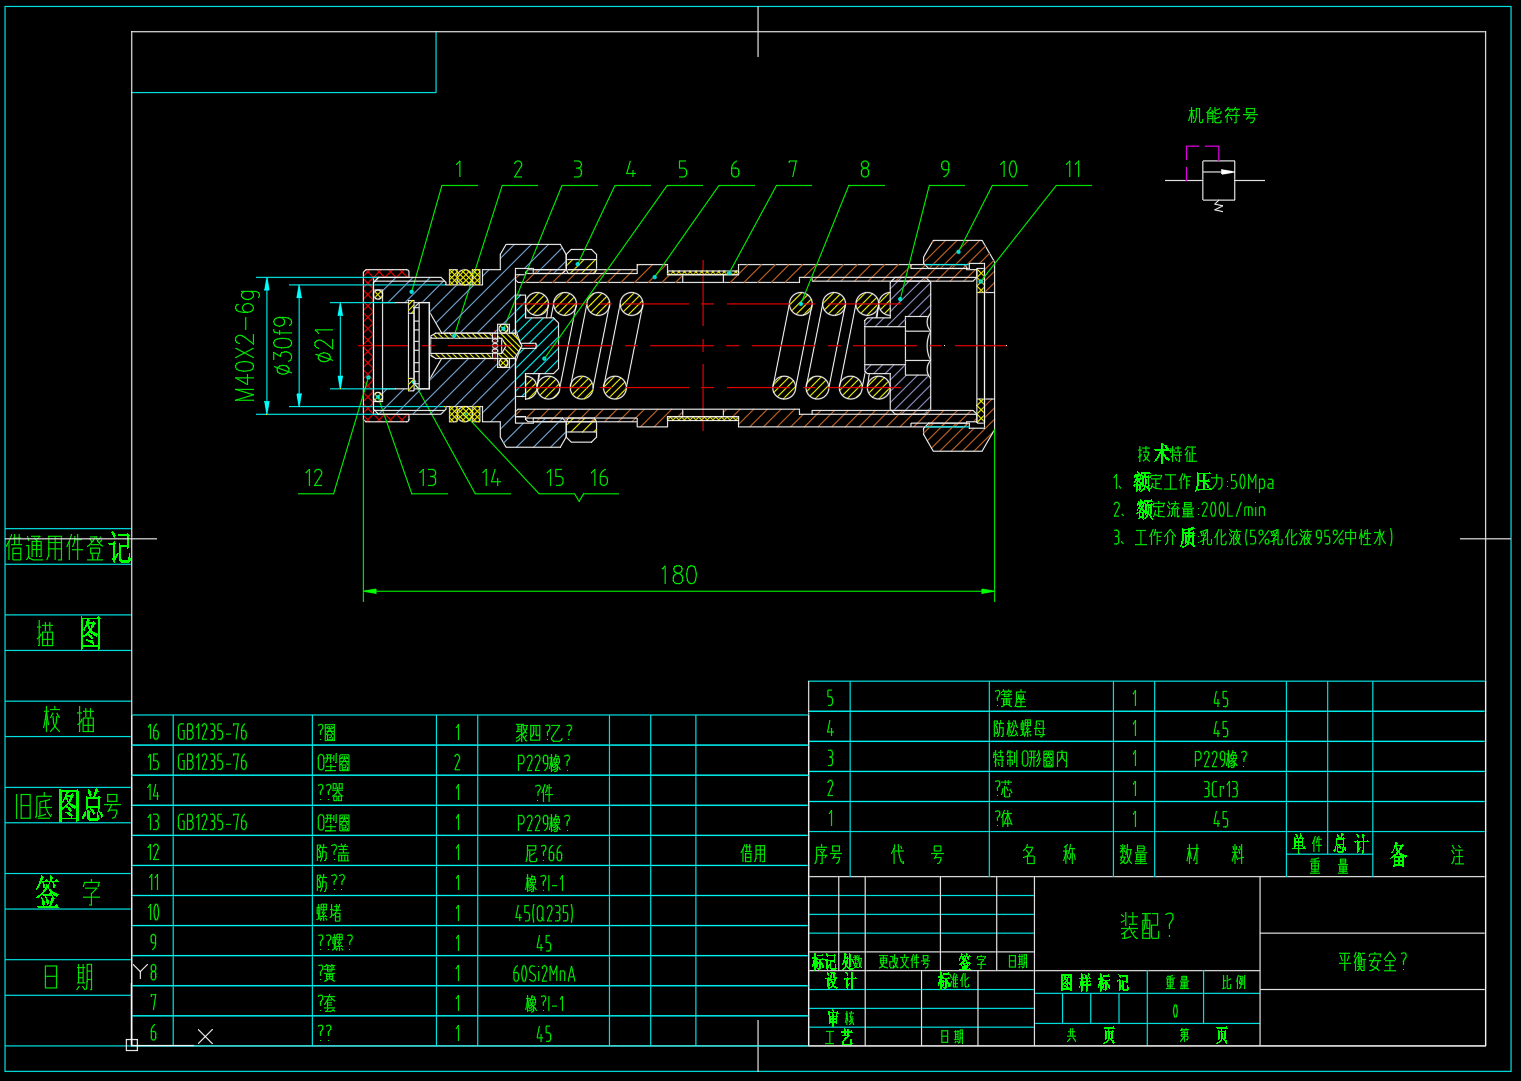This screenshot has width=1521, height=1081.
Task: Click the 旧底图总号 side label
Action: 68,806
